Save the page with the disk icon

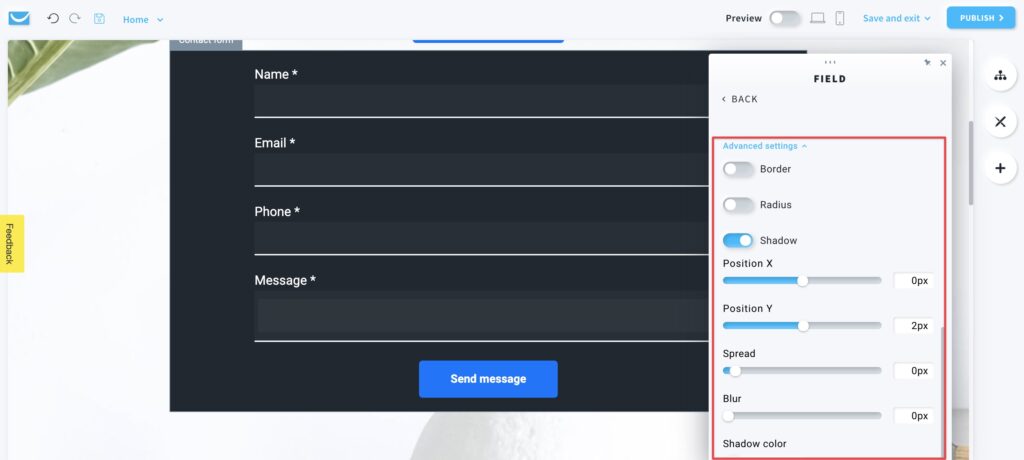click(x=99, y=18)
